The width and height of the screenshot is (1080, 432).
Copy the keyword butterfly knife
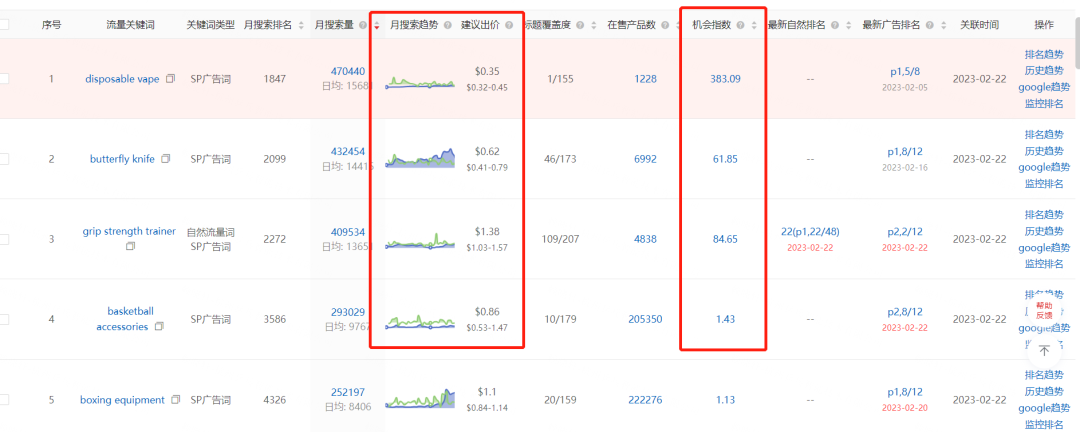(165, 158)
